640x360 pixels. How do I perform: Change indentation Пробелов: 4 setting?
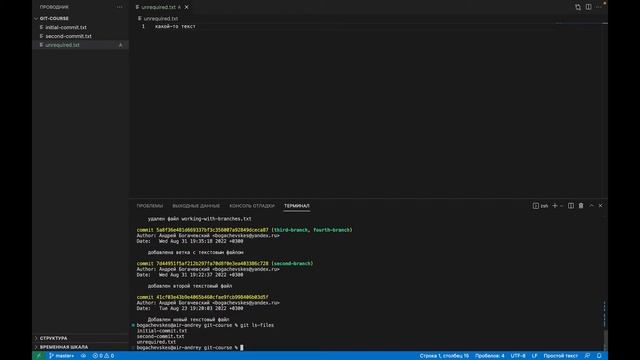[x=489, y=356]
